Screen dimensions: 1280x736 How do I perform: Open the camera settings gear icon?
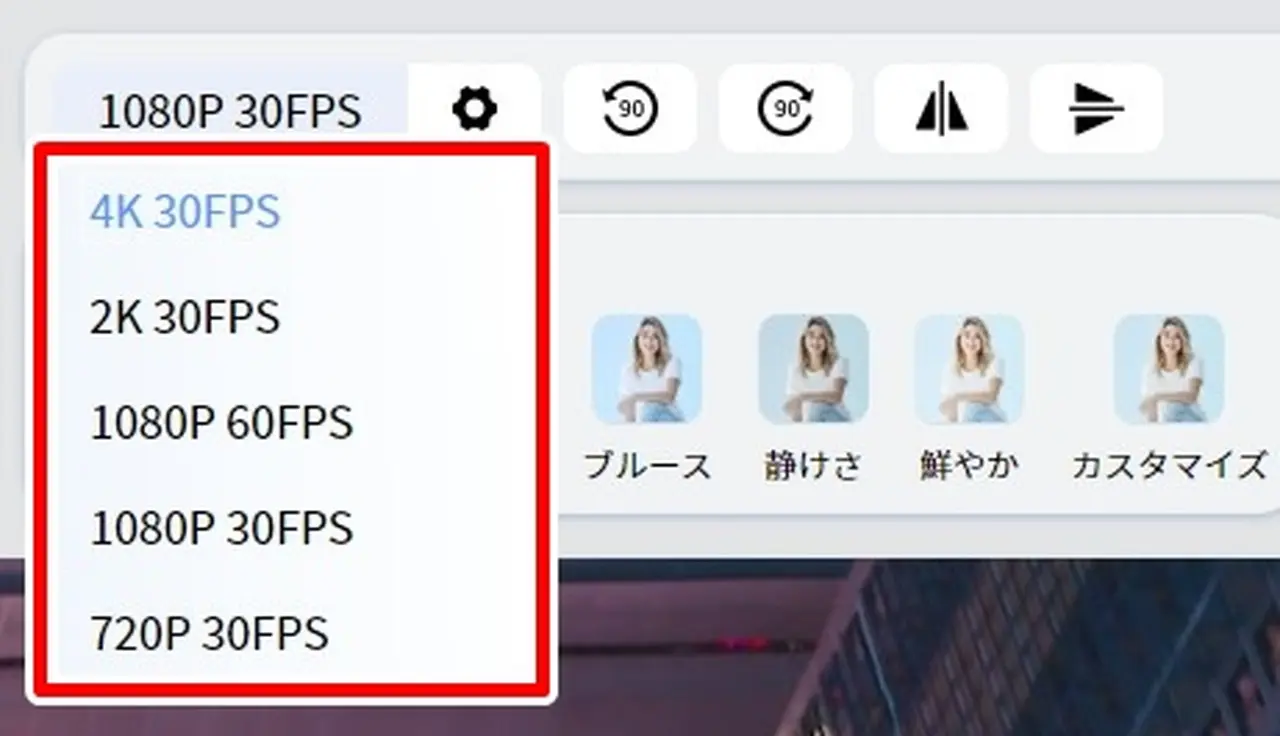pyautogui.click(x=474, y=108)
